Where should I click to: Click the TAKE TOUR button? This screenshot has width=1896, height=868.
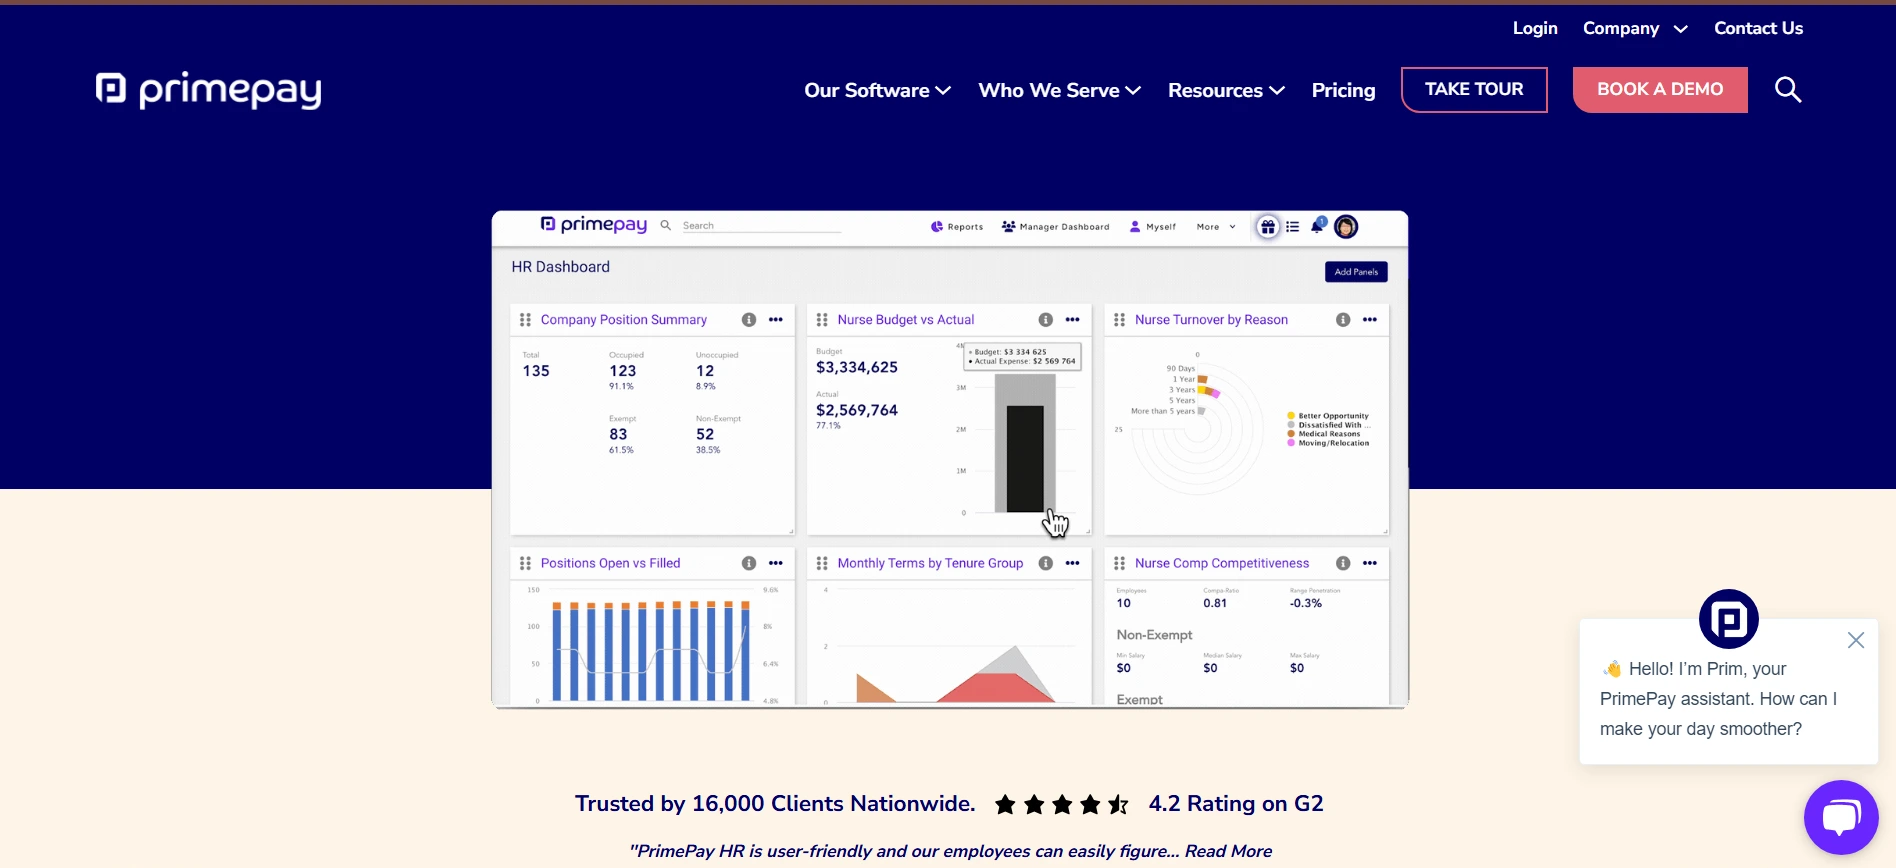coord(1474,90)
